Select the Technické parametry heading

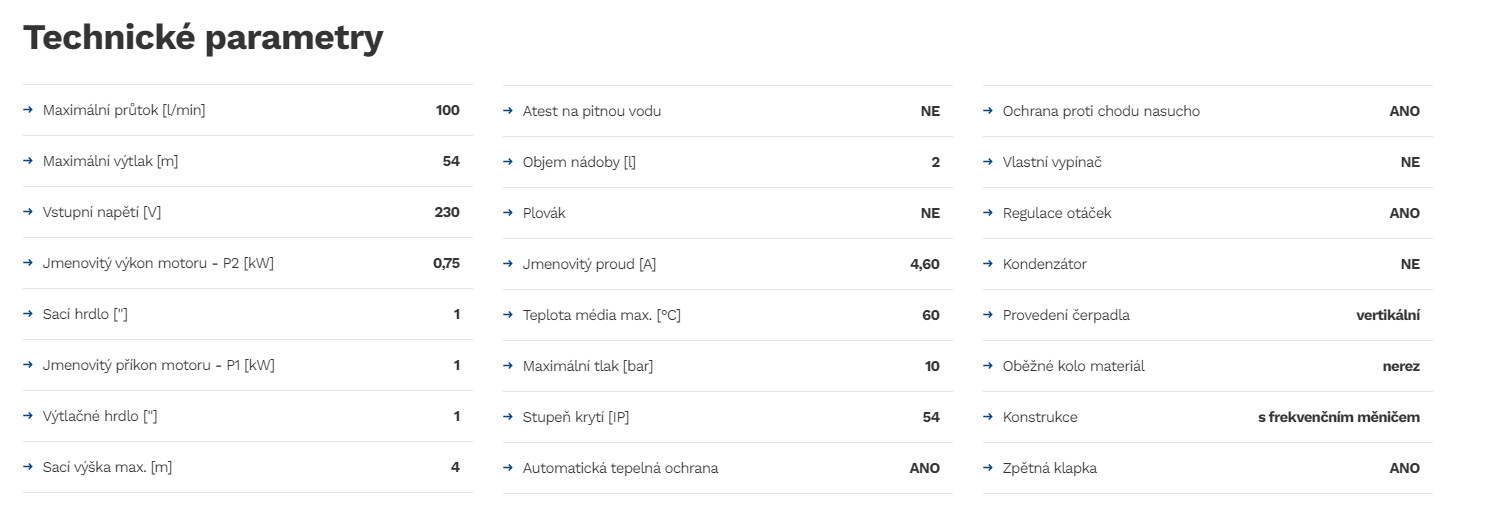point(203,38)
